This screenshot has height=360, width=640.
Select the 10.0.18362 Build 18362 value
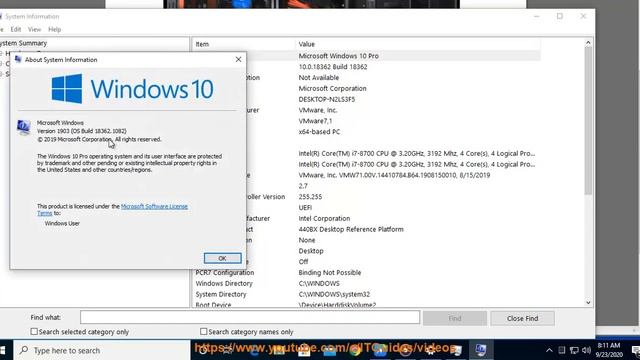pyautogui.click(x=333, y=67)
